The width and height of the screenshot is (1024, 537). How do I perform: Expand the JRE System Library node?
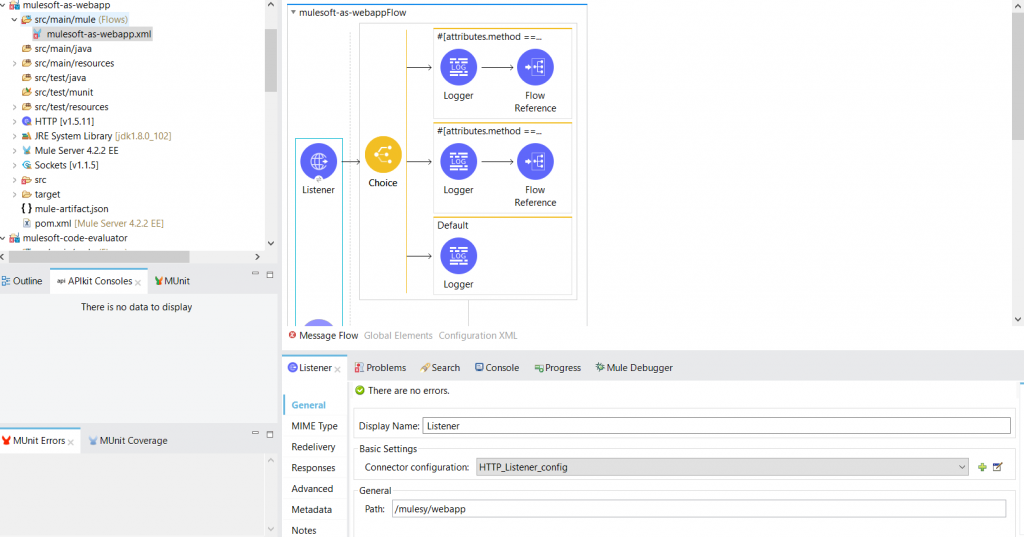point(14,136)
